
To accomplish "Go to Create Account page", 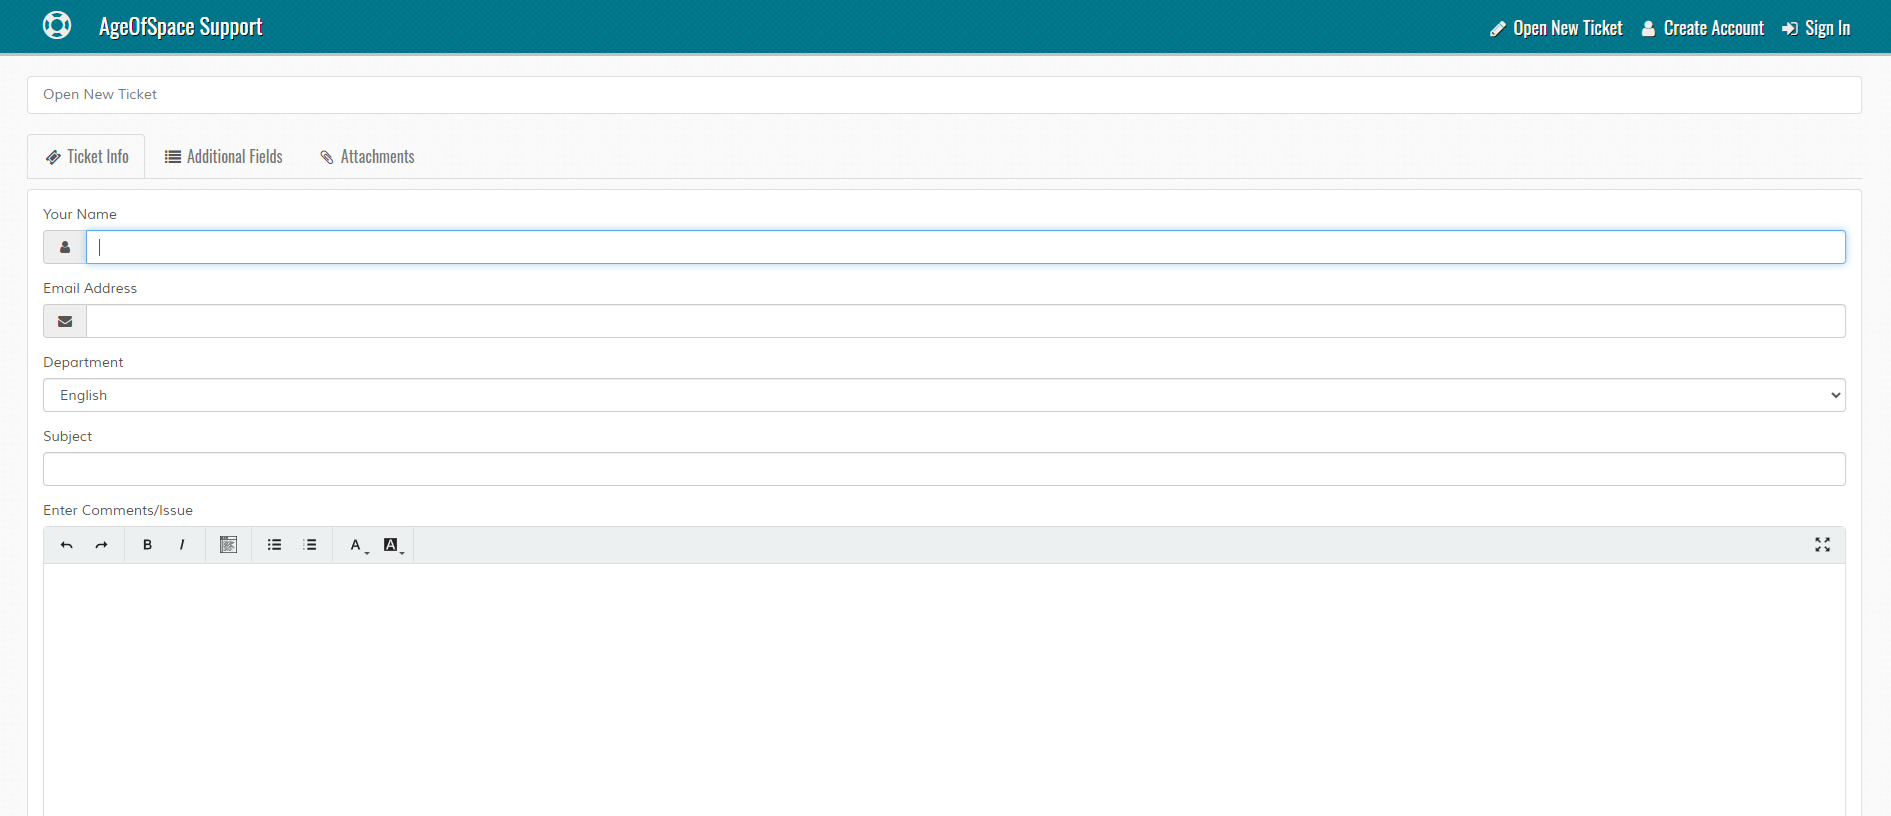I will point(1703,28).
